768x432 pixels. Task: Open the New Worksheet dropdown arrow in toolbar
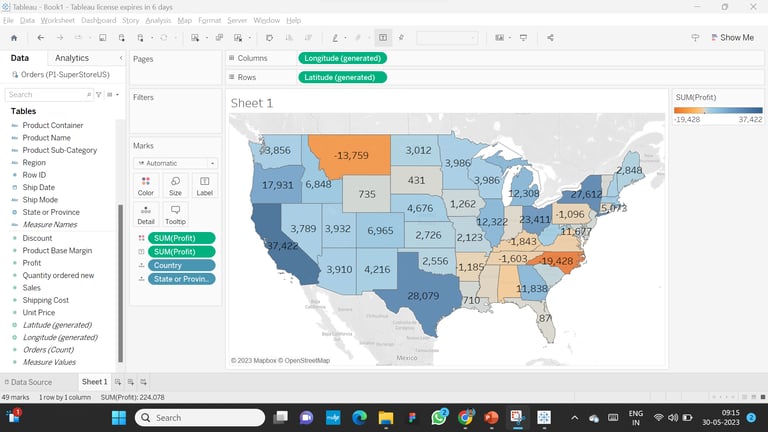[206, 38]
